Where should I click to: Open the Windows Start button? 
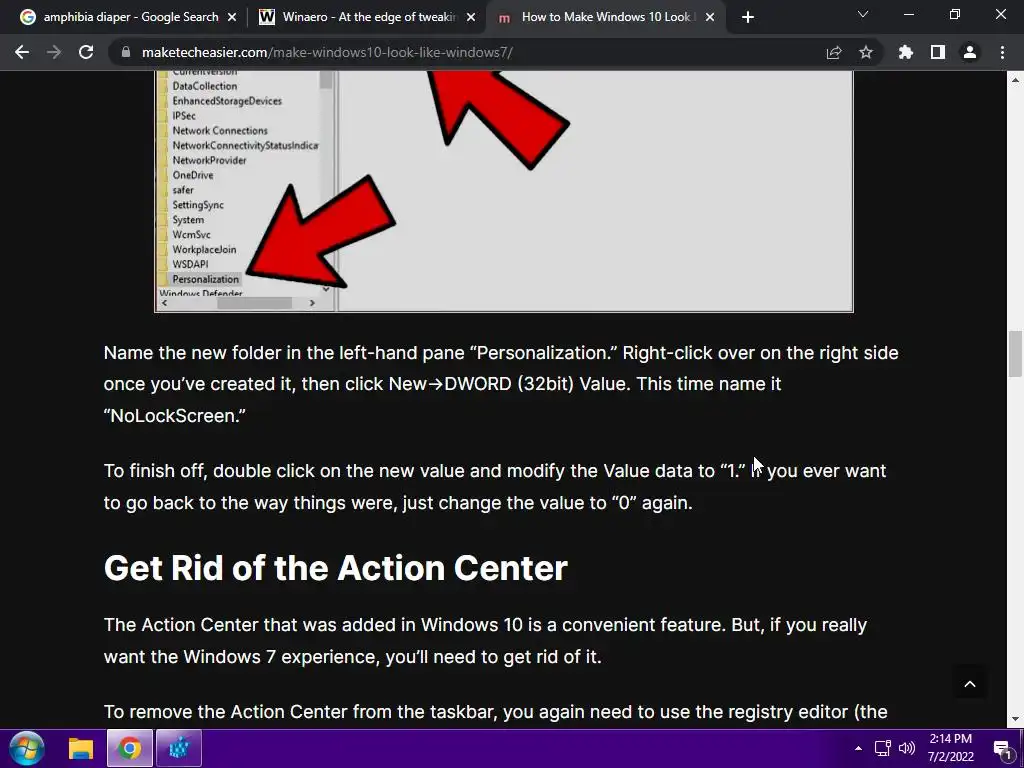[x=27, y=748]
